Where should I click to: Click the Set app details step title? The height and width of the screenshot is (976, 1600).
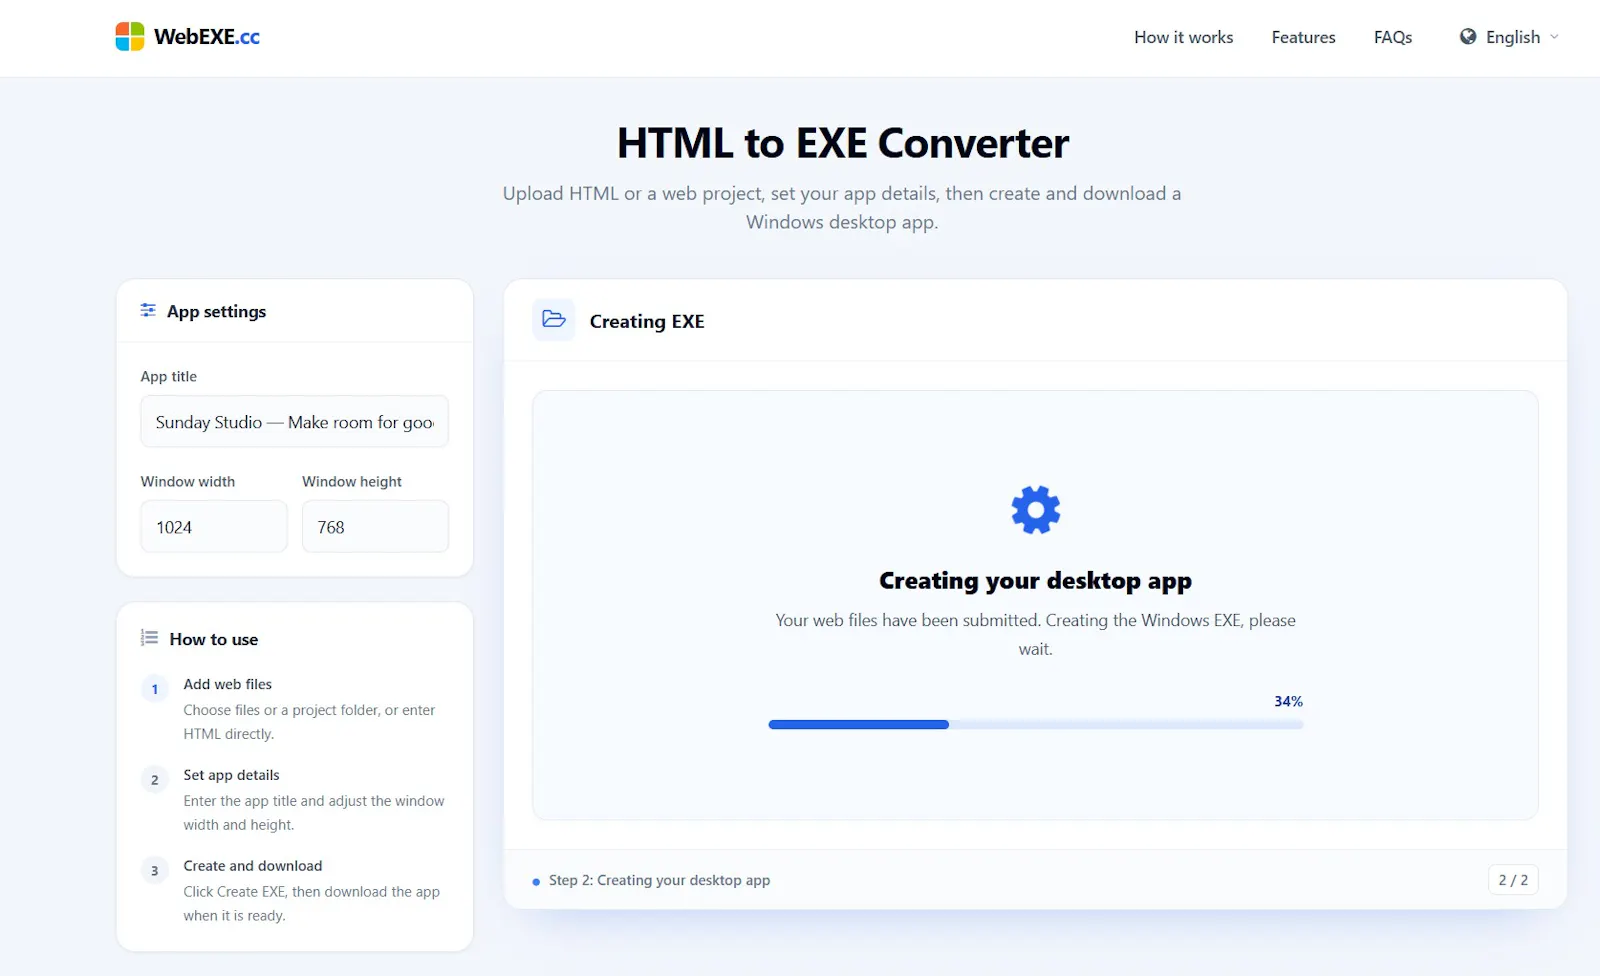(231, 775)
